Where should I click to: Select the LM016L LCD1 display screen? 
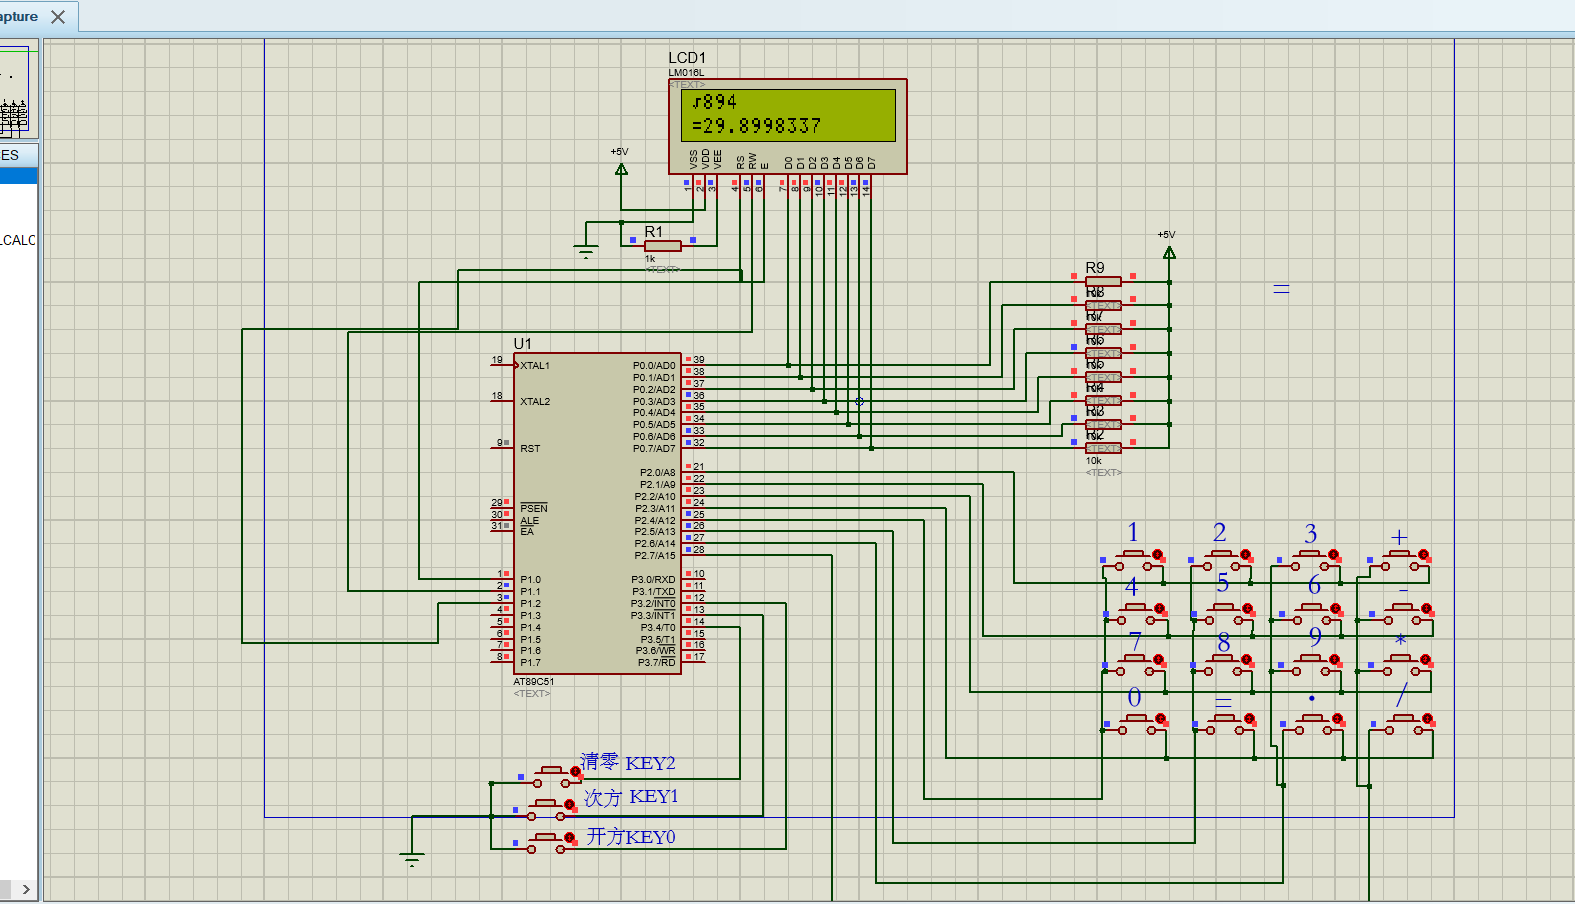click(788, 115)
